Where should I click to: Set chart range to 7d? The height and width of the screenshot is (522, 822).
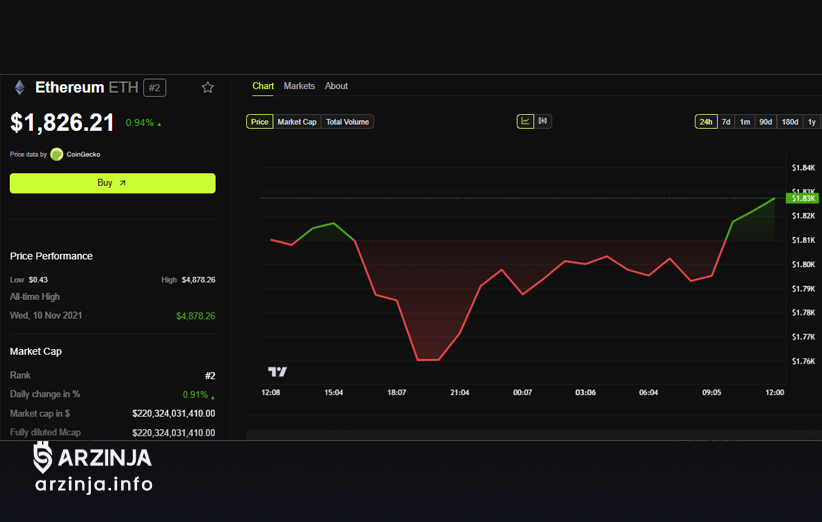tap(726, 122)
